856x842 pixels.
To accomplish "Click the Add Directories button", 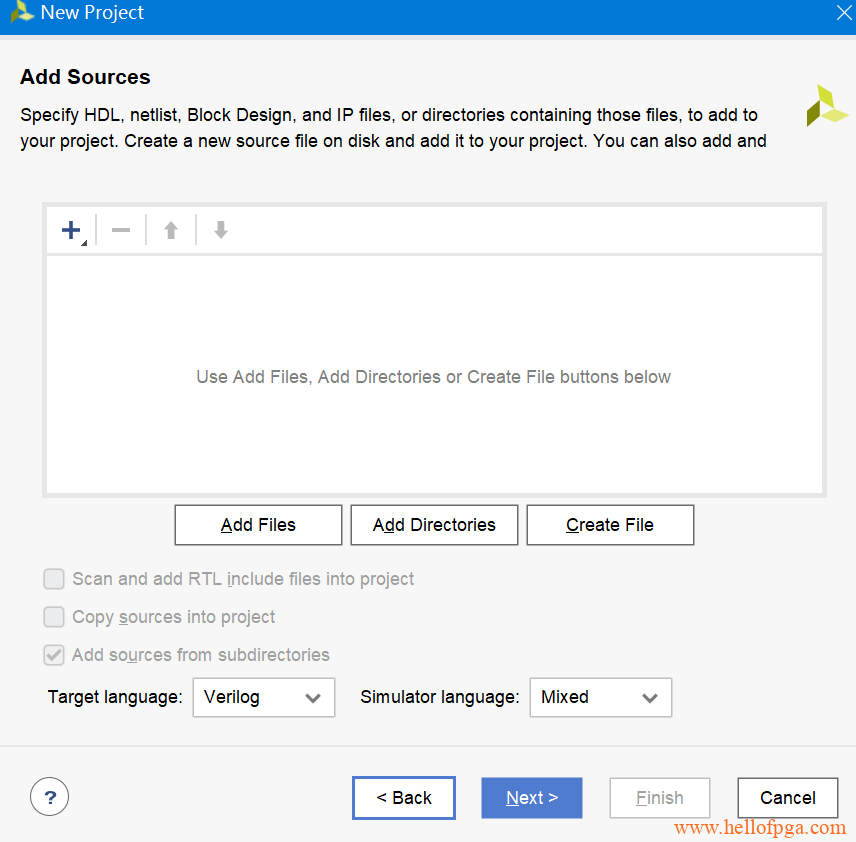I will click(x=434, y=525).
